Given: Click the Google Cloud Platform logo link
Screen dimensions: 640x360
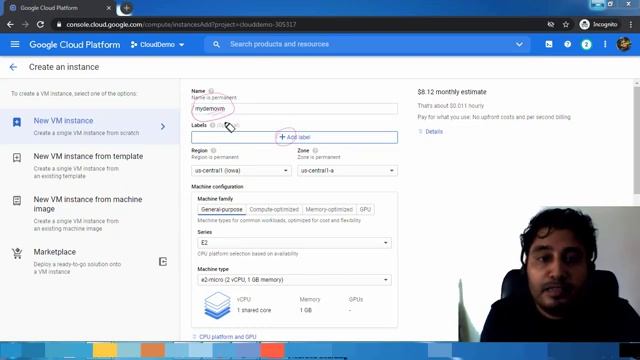Looking at the screenshot, I should click(75, 44).
